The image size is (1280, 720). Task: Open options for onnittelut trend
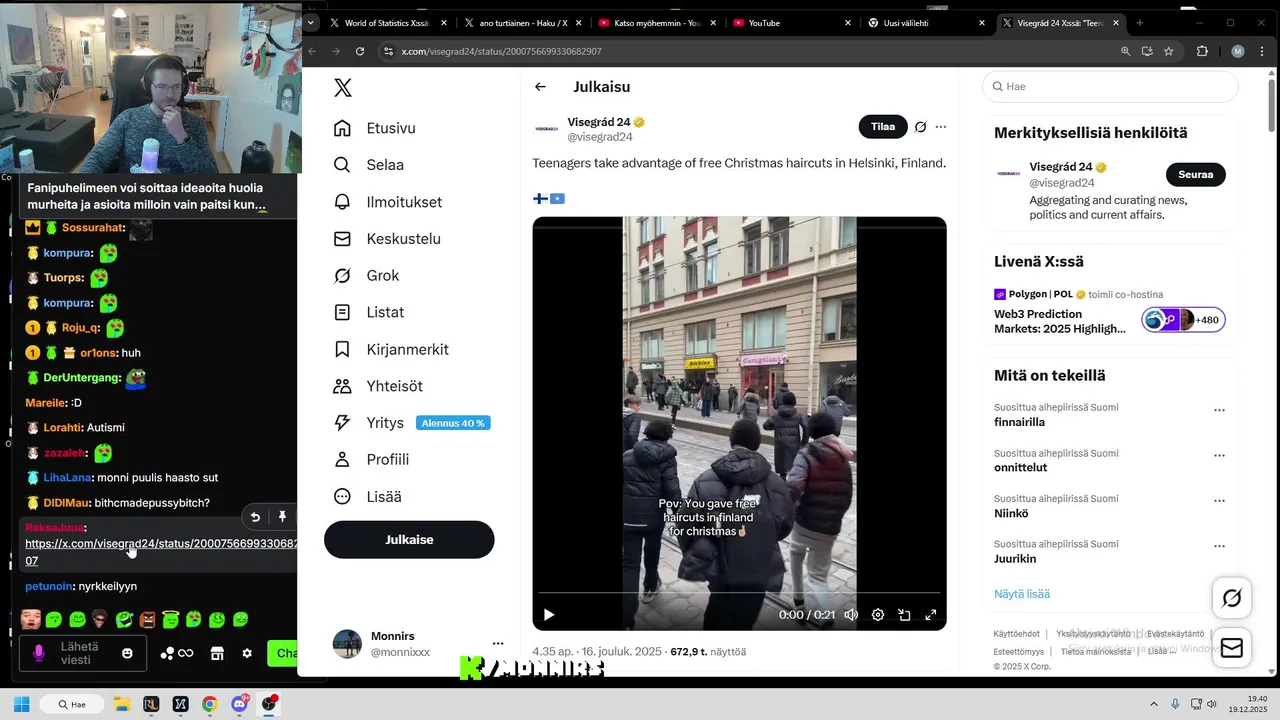(1219, 455)
